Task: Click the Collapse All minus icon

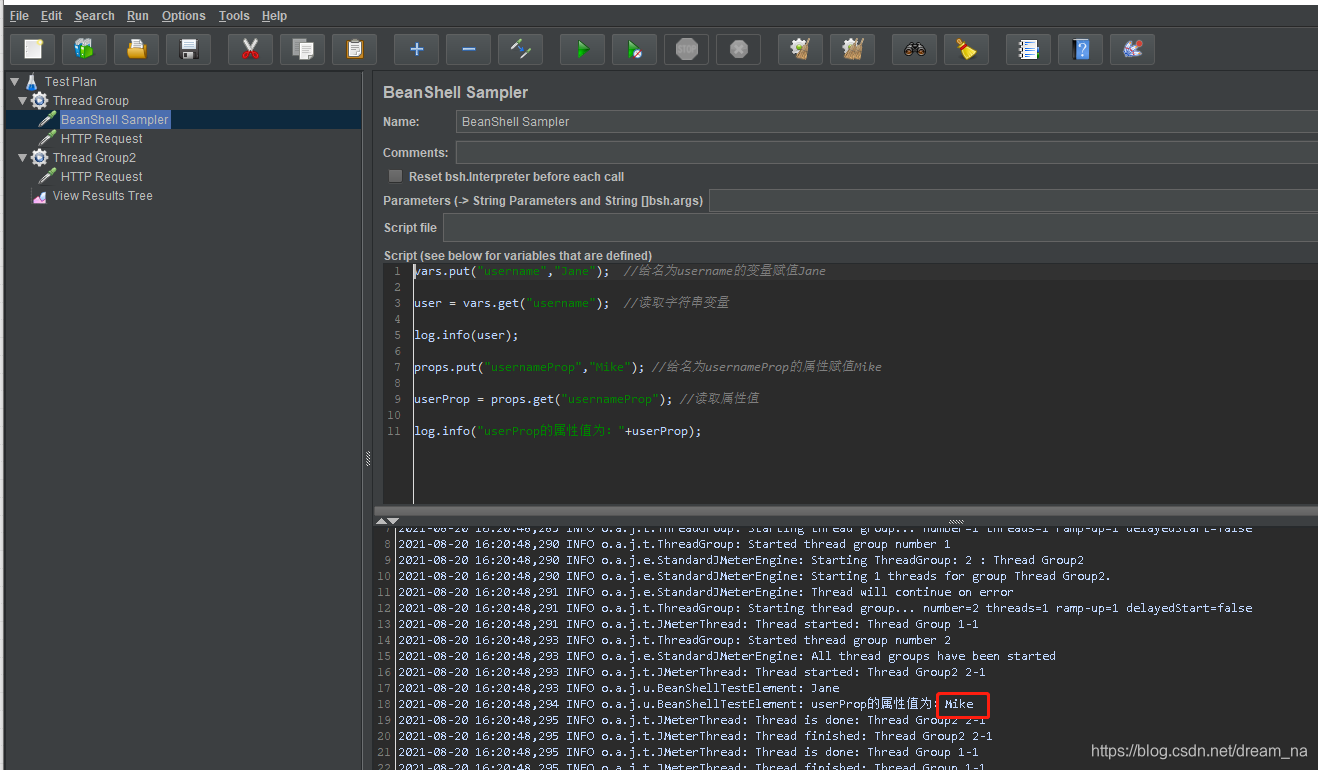Action: point(468,49)
